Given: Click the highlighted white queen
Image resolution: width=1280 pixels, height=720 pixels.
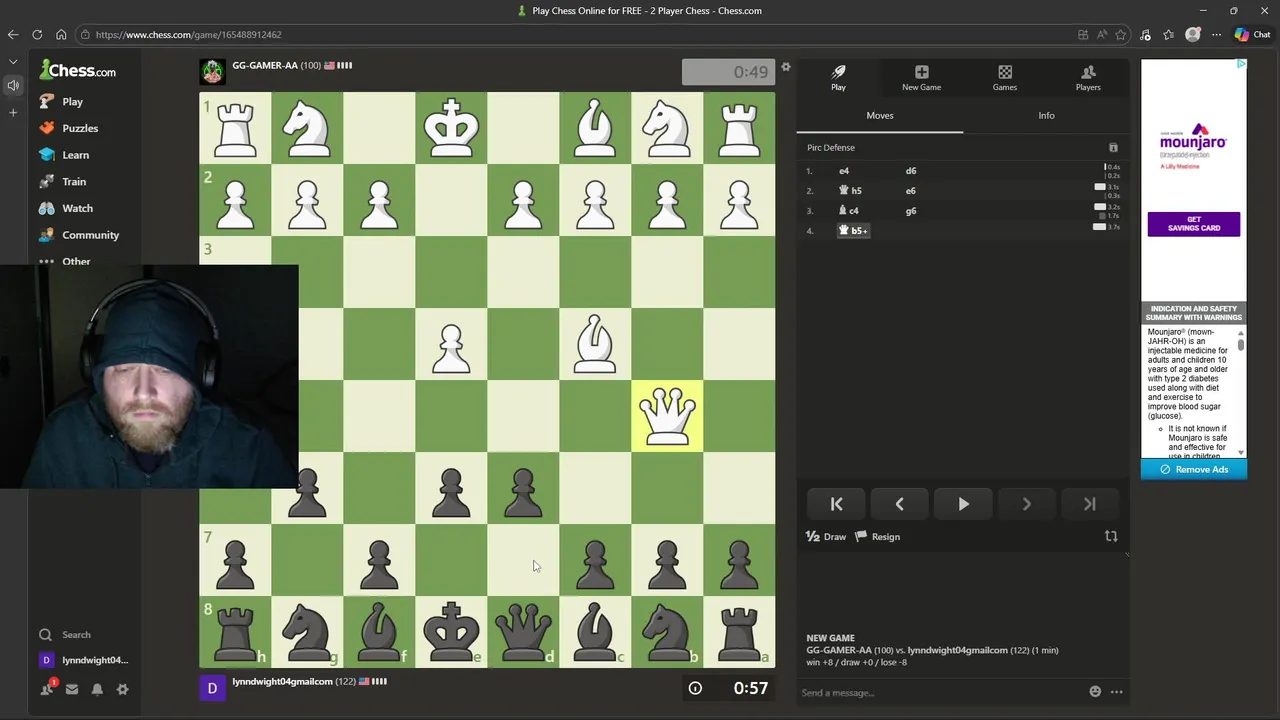Looking at the screenshot, I should pyautogui.click(x=667, y=416).
